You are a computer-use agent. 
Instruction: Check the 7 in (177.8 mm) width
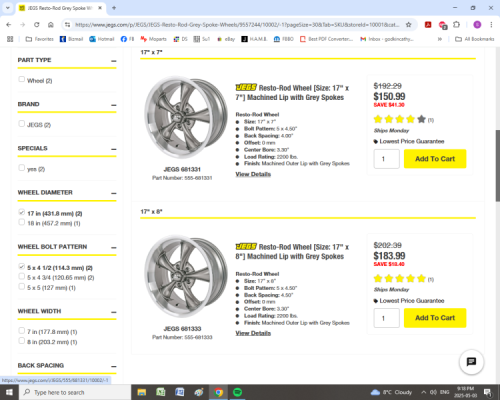click(x=22, y=330)
